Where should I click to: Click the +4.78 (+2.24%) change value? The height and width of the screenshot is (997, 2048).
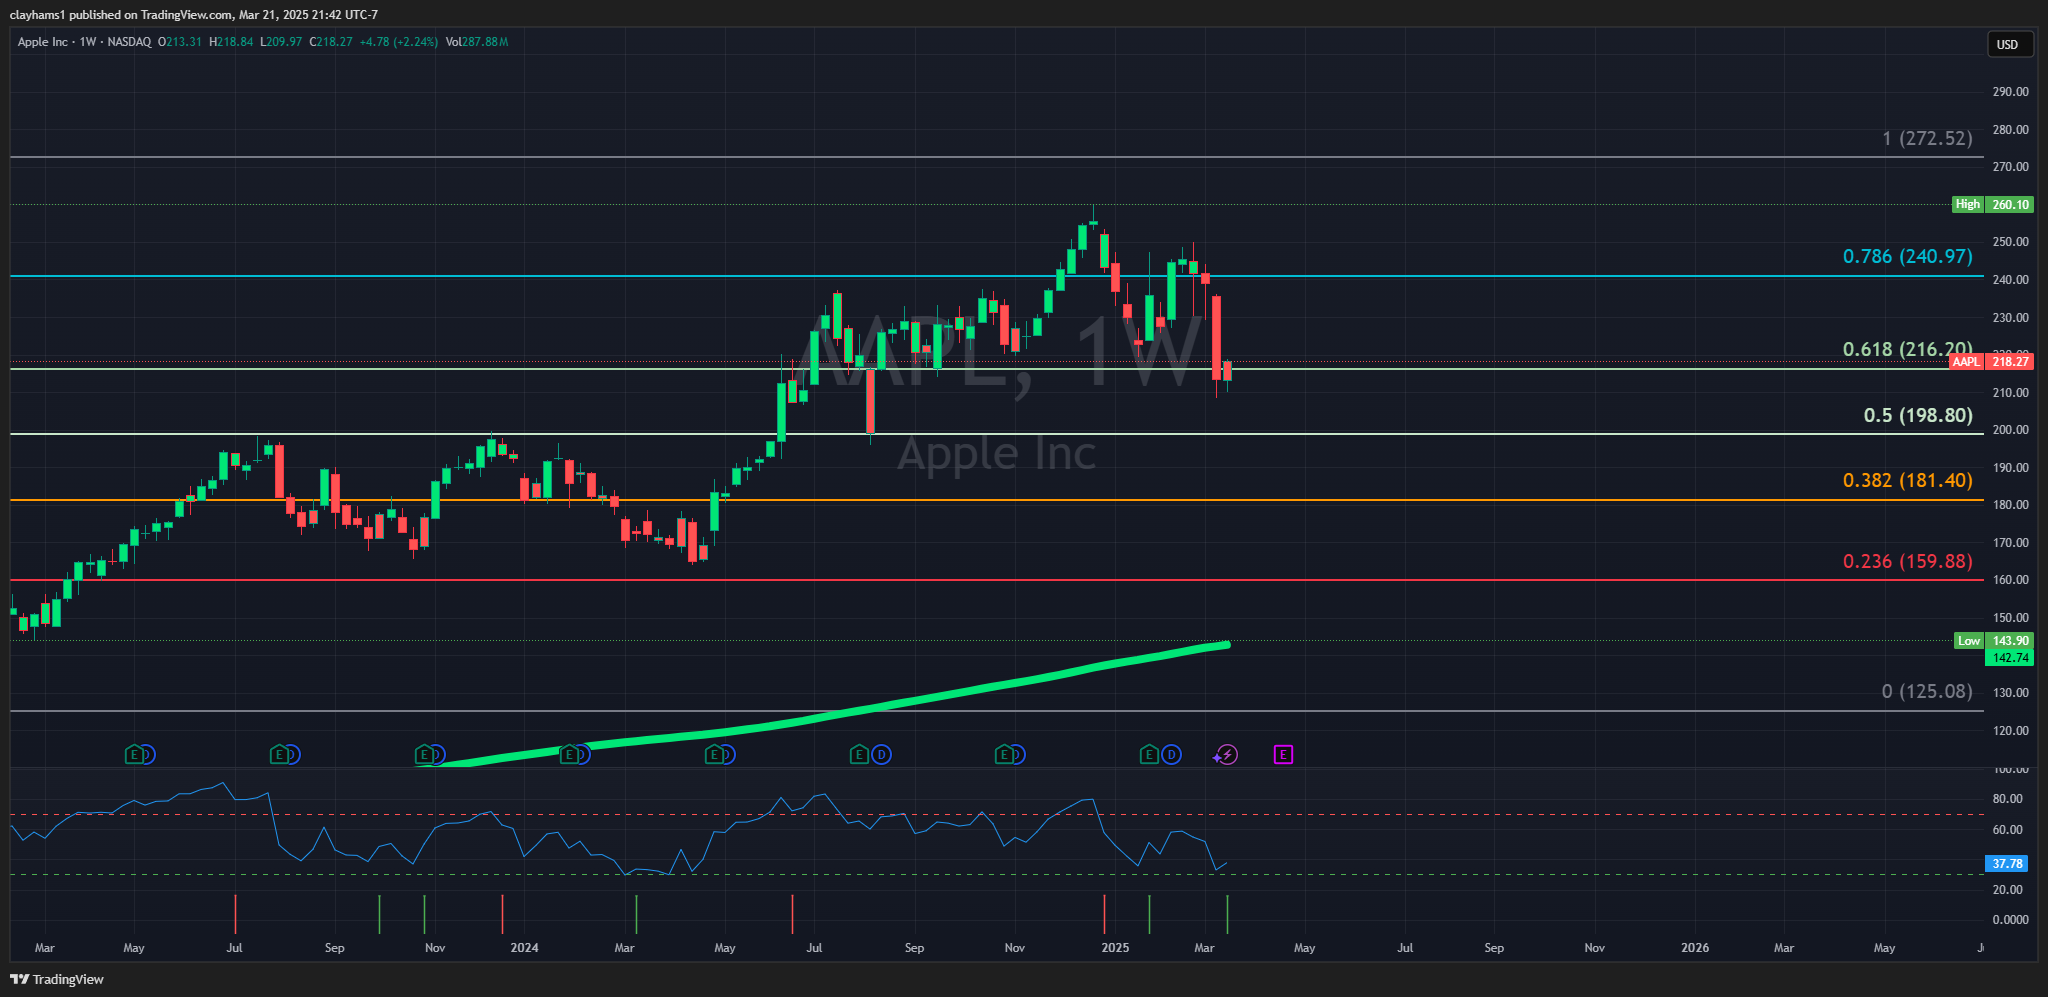click(398, 42)
